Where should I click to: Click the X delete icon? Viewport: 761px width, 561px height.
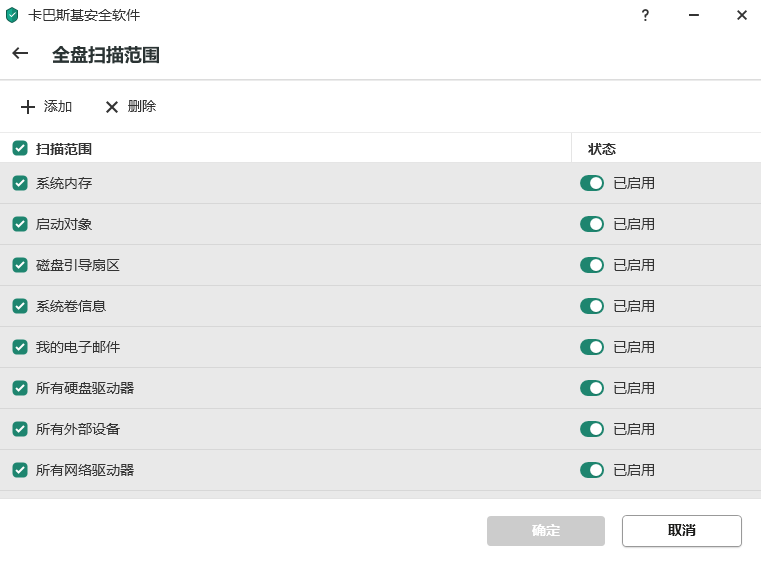pos(112,107)
